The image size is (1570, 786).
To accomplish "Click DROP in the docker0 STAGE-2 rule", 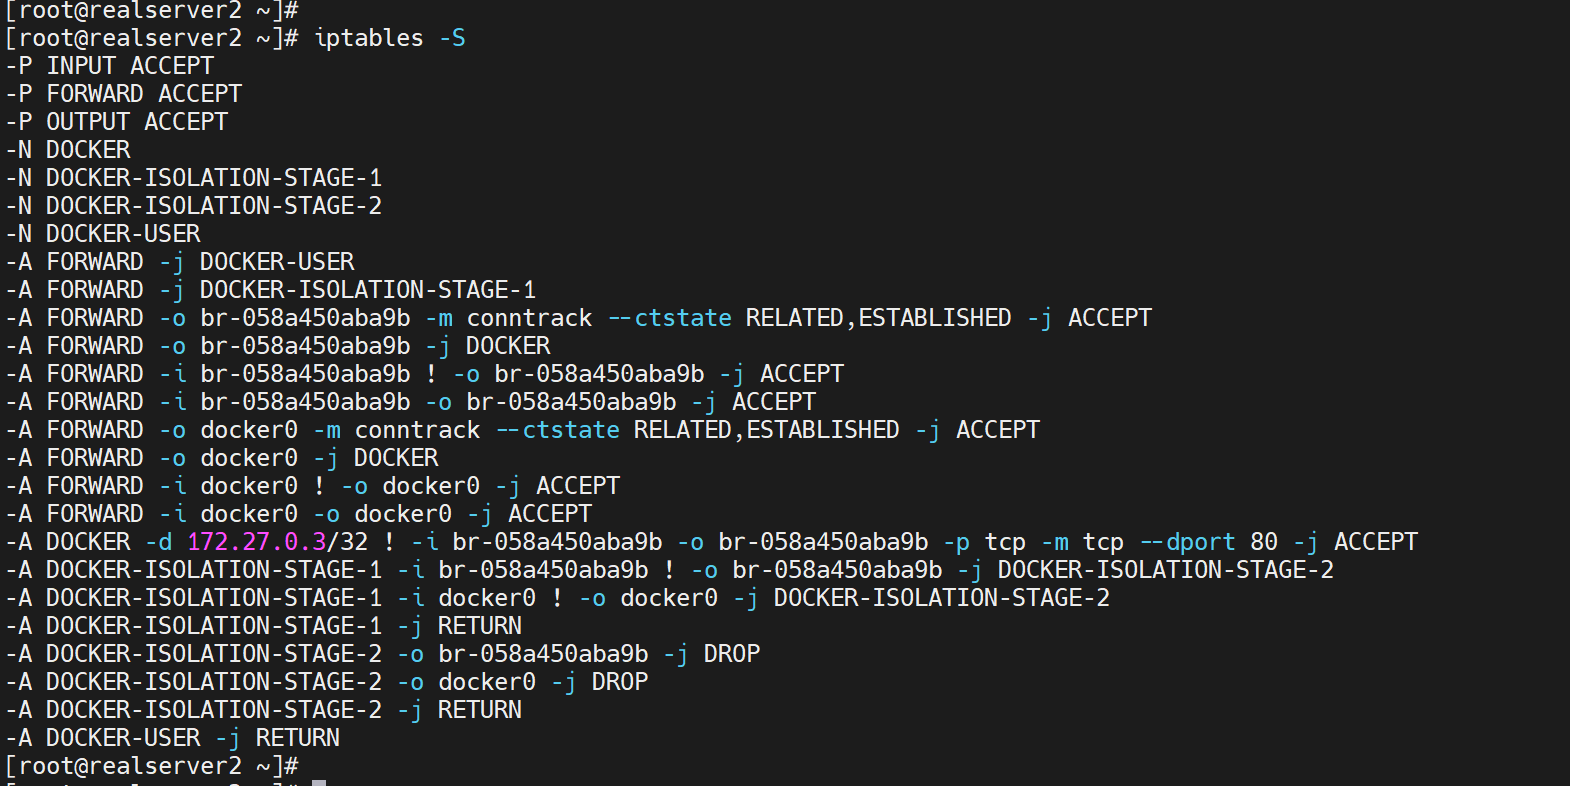I will (x=620, y=682).
